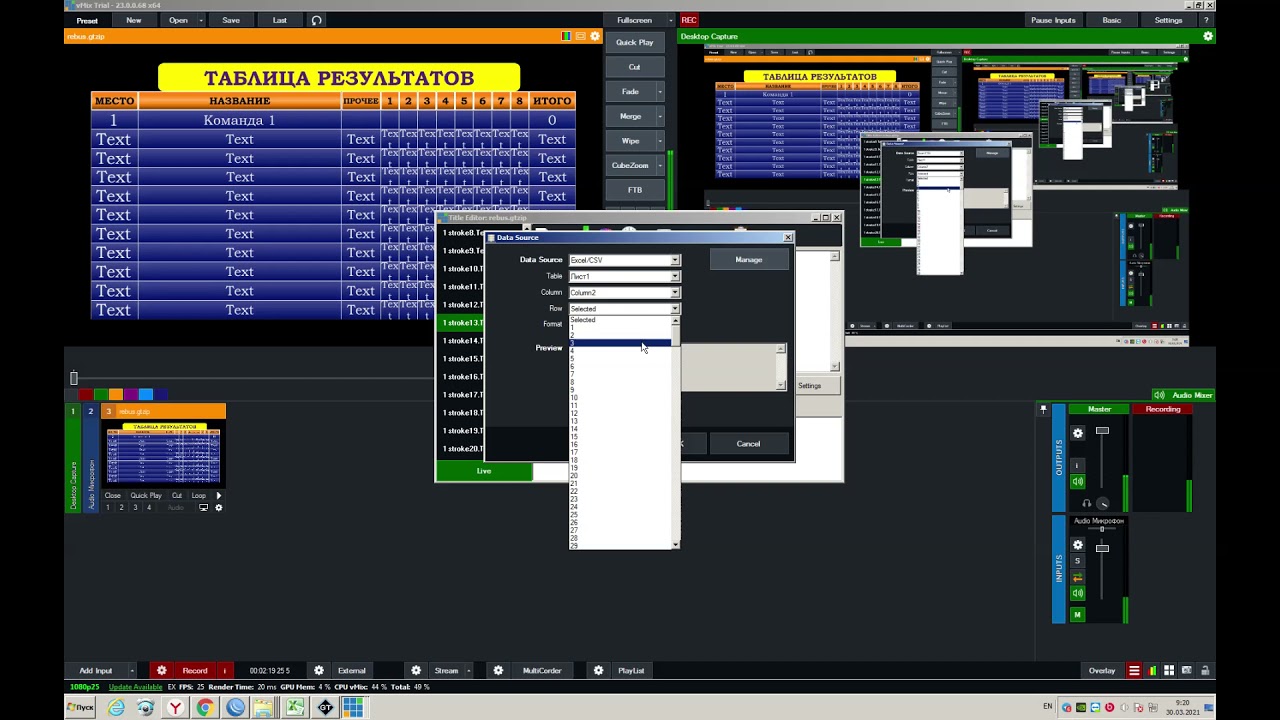The width and height of the screenshot is (1280, 720).
Task: Select row 10 in Row dropdown list
Action: click(x=620, y=398)
